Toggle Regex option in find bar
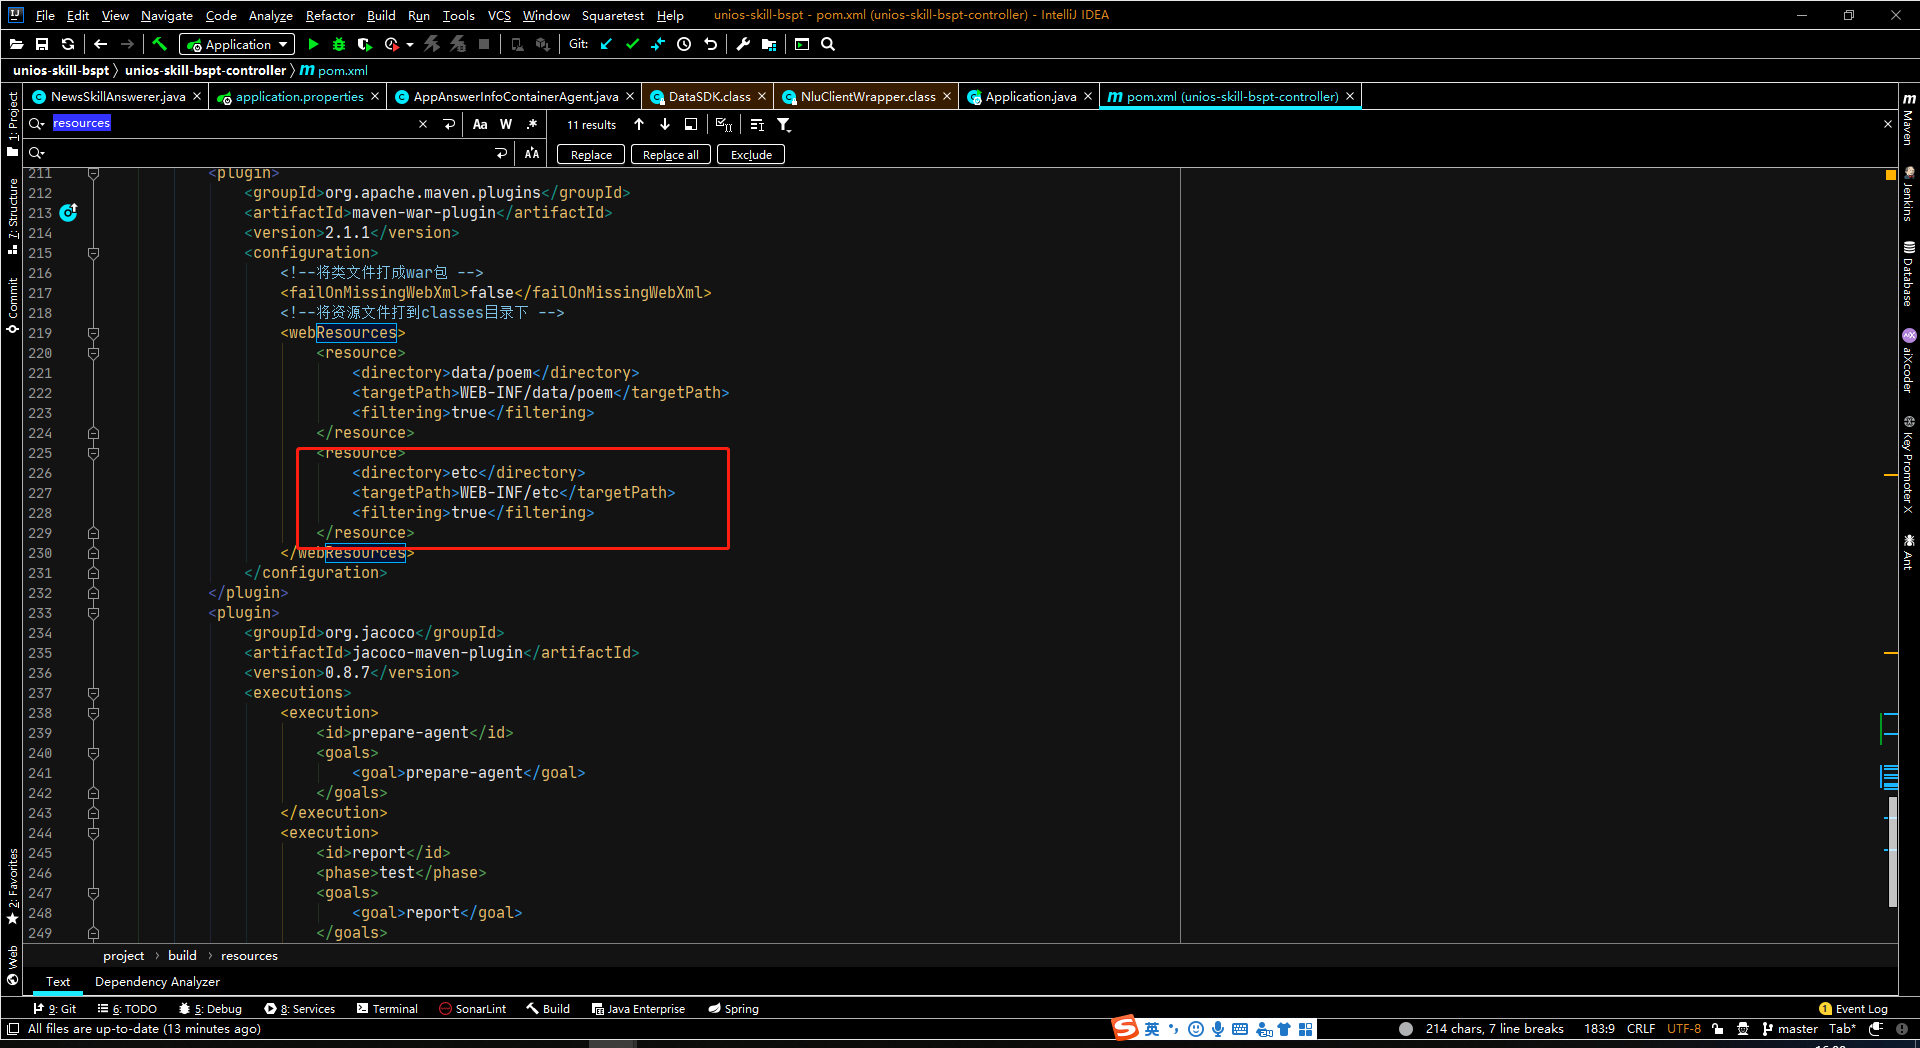Viewport: 1920px width, 1048px height. (532, 124)
